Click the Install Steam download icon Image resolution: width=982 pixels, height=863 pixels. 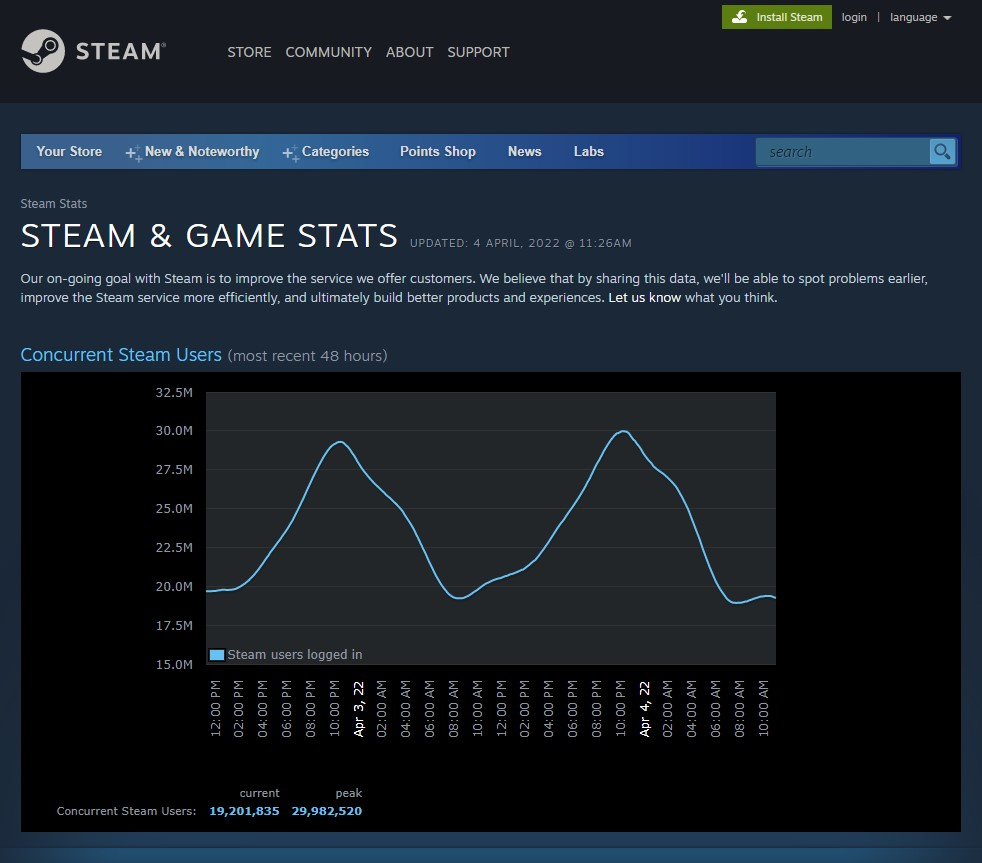coord(740,17)
